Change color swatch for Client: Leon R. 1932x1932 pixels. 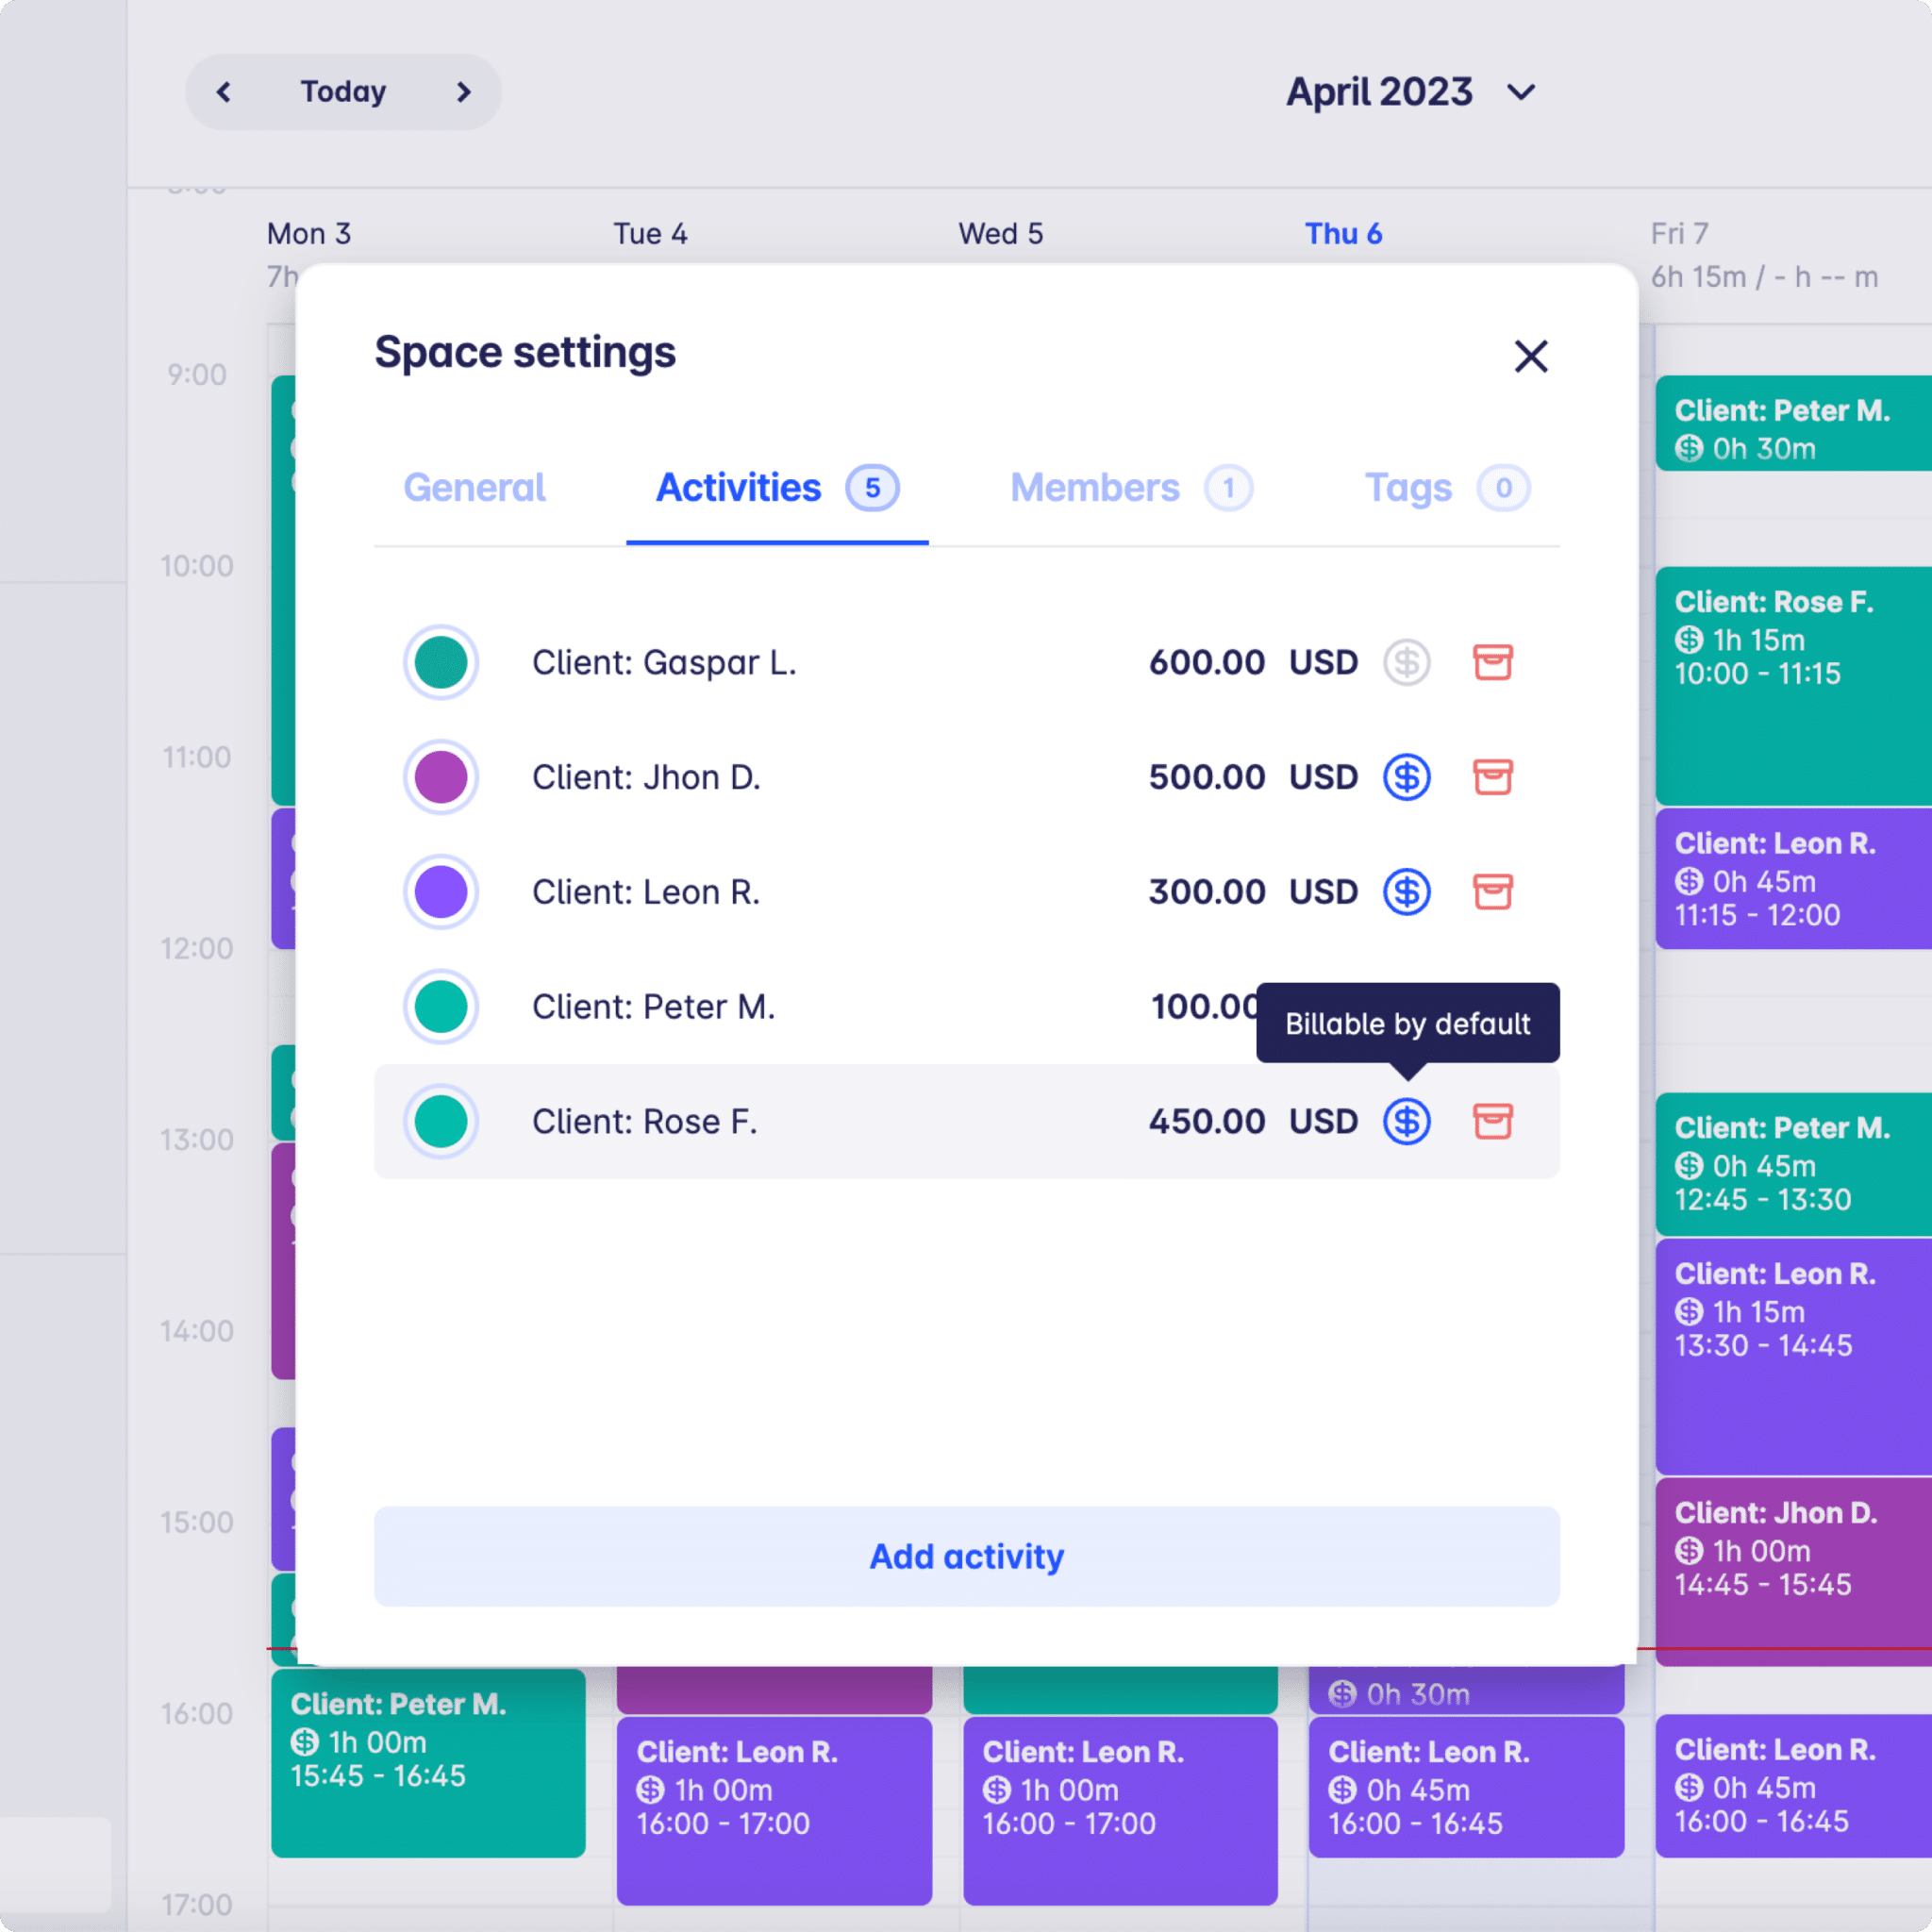[441, 891]
